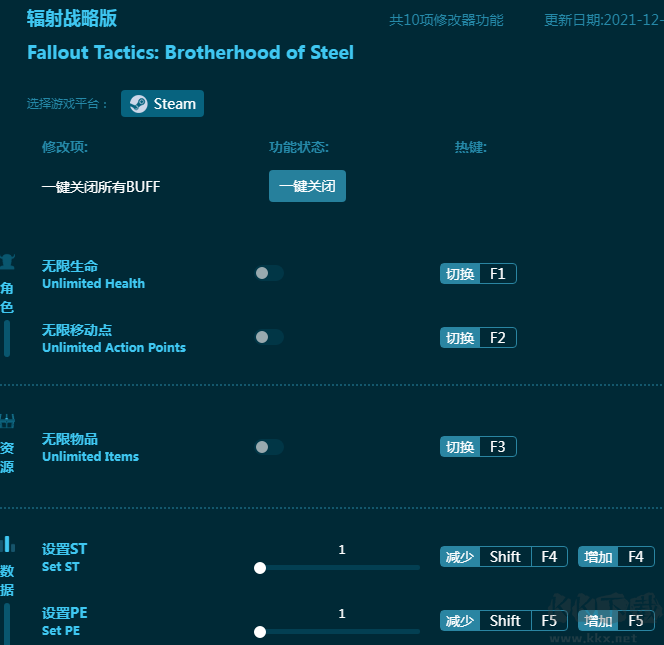Click the 辐射战略版 heading
The width and height of the screenshot is (664, 645).
pyautogui.click(x=72, y=19)
